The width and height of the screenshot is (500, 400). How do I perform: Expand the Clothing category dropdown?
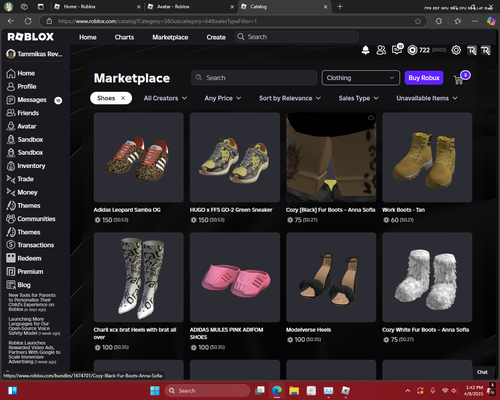pyautogui.click(x=360, y=78)
